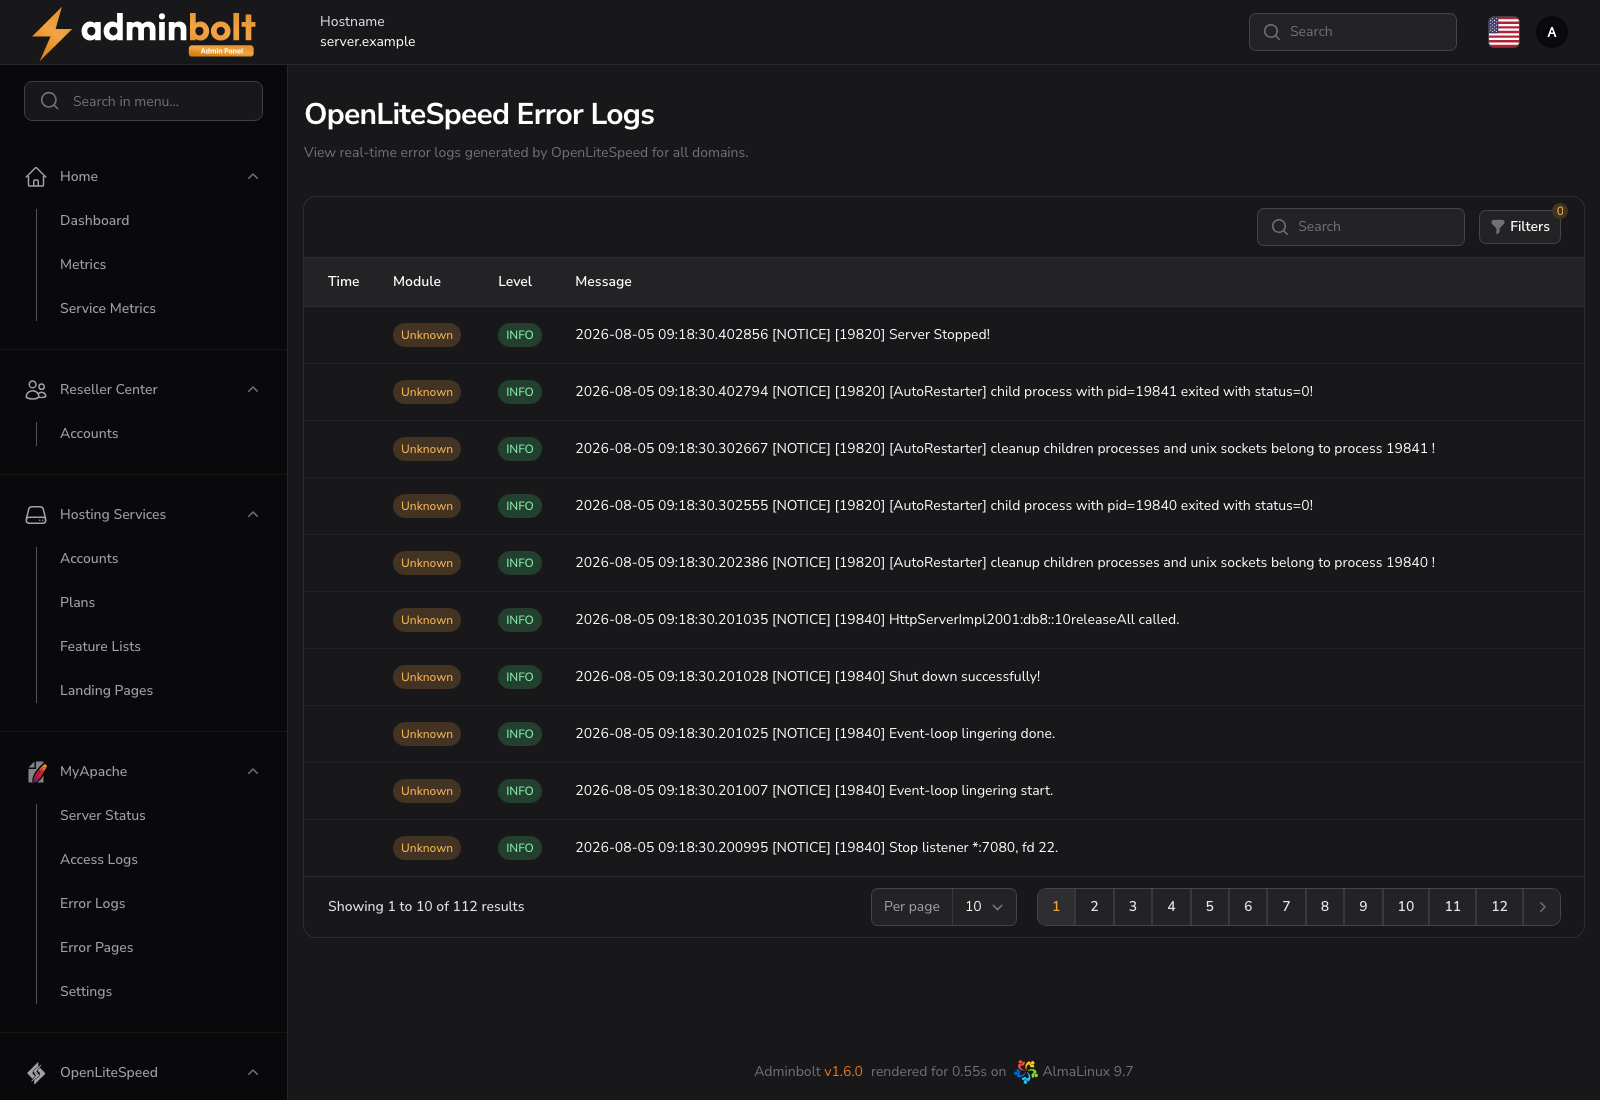Select current page 1 button
Image resolution: width=1600 pixels, height=1100 pixels.
1056,907
